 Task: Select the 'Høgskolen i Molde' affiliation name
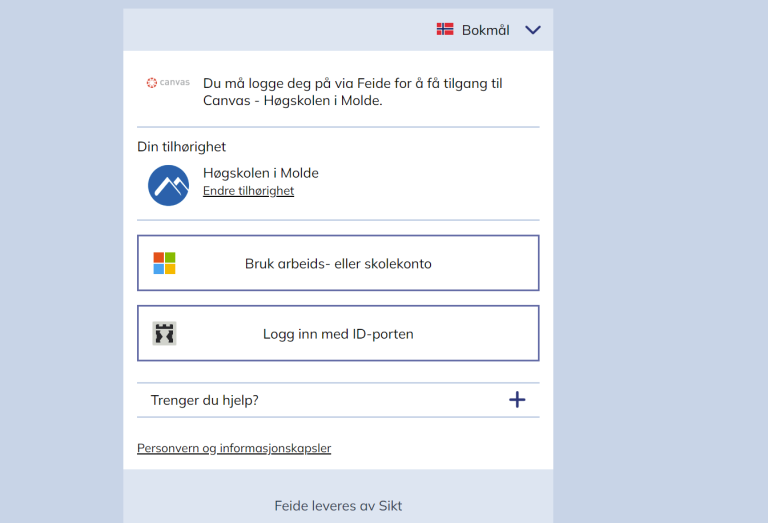click(260, 173)
